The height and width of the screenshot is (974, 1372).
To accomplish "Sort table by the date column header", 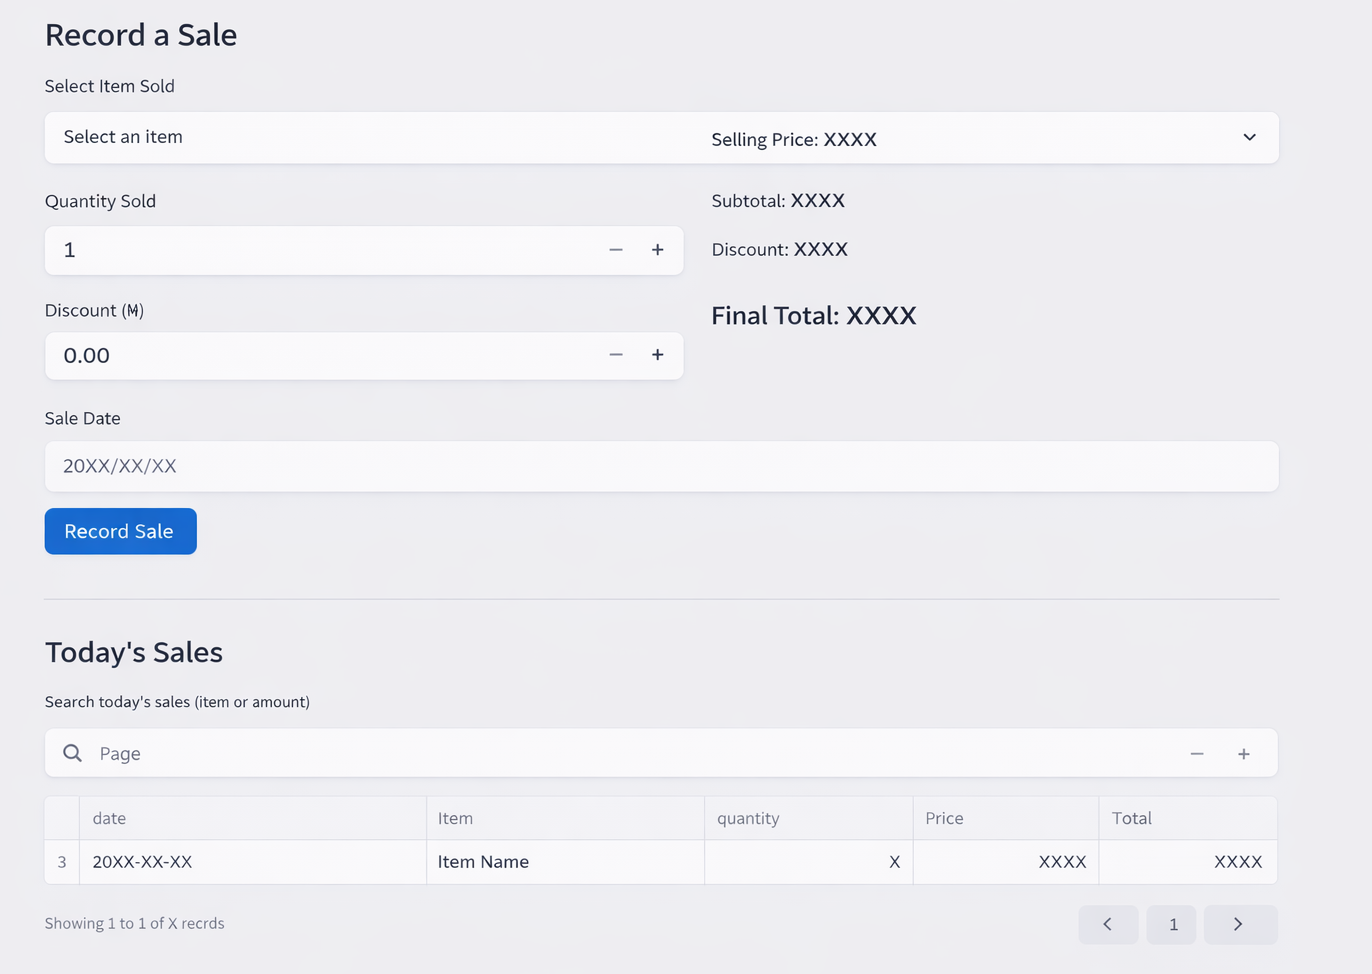I will [109, 818].
